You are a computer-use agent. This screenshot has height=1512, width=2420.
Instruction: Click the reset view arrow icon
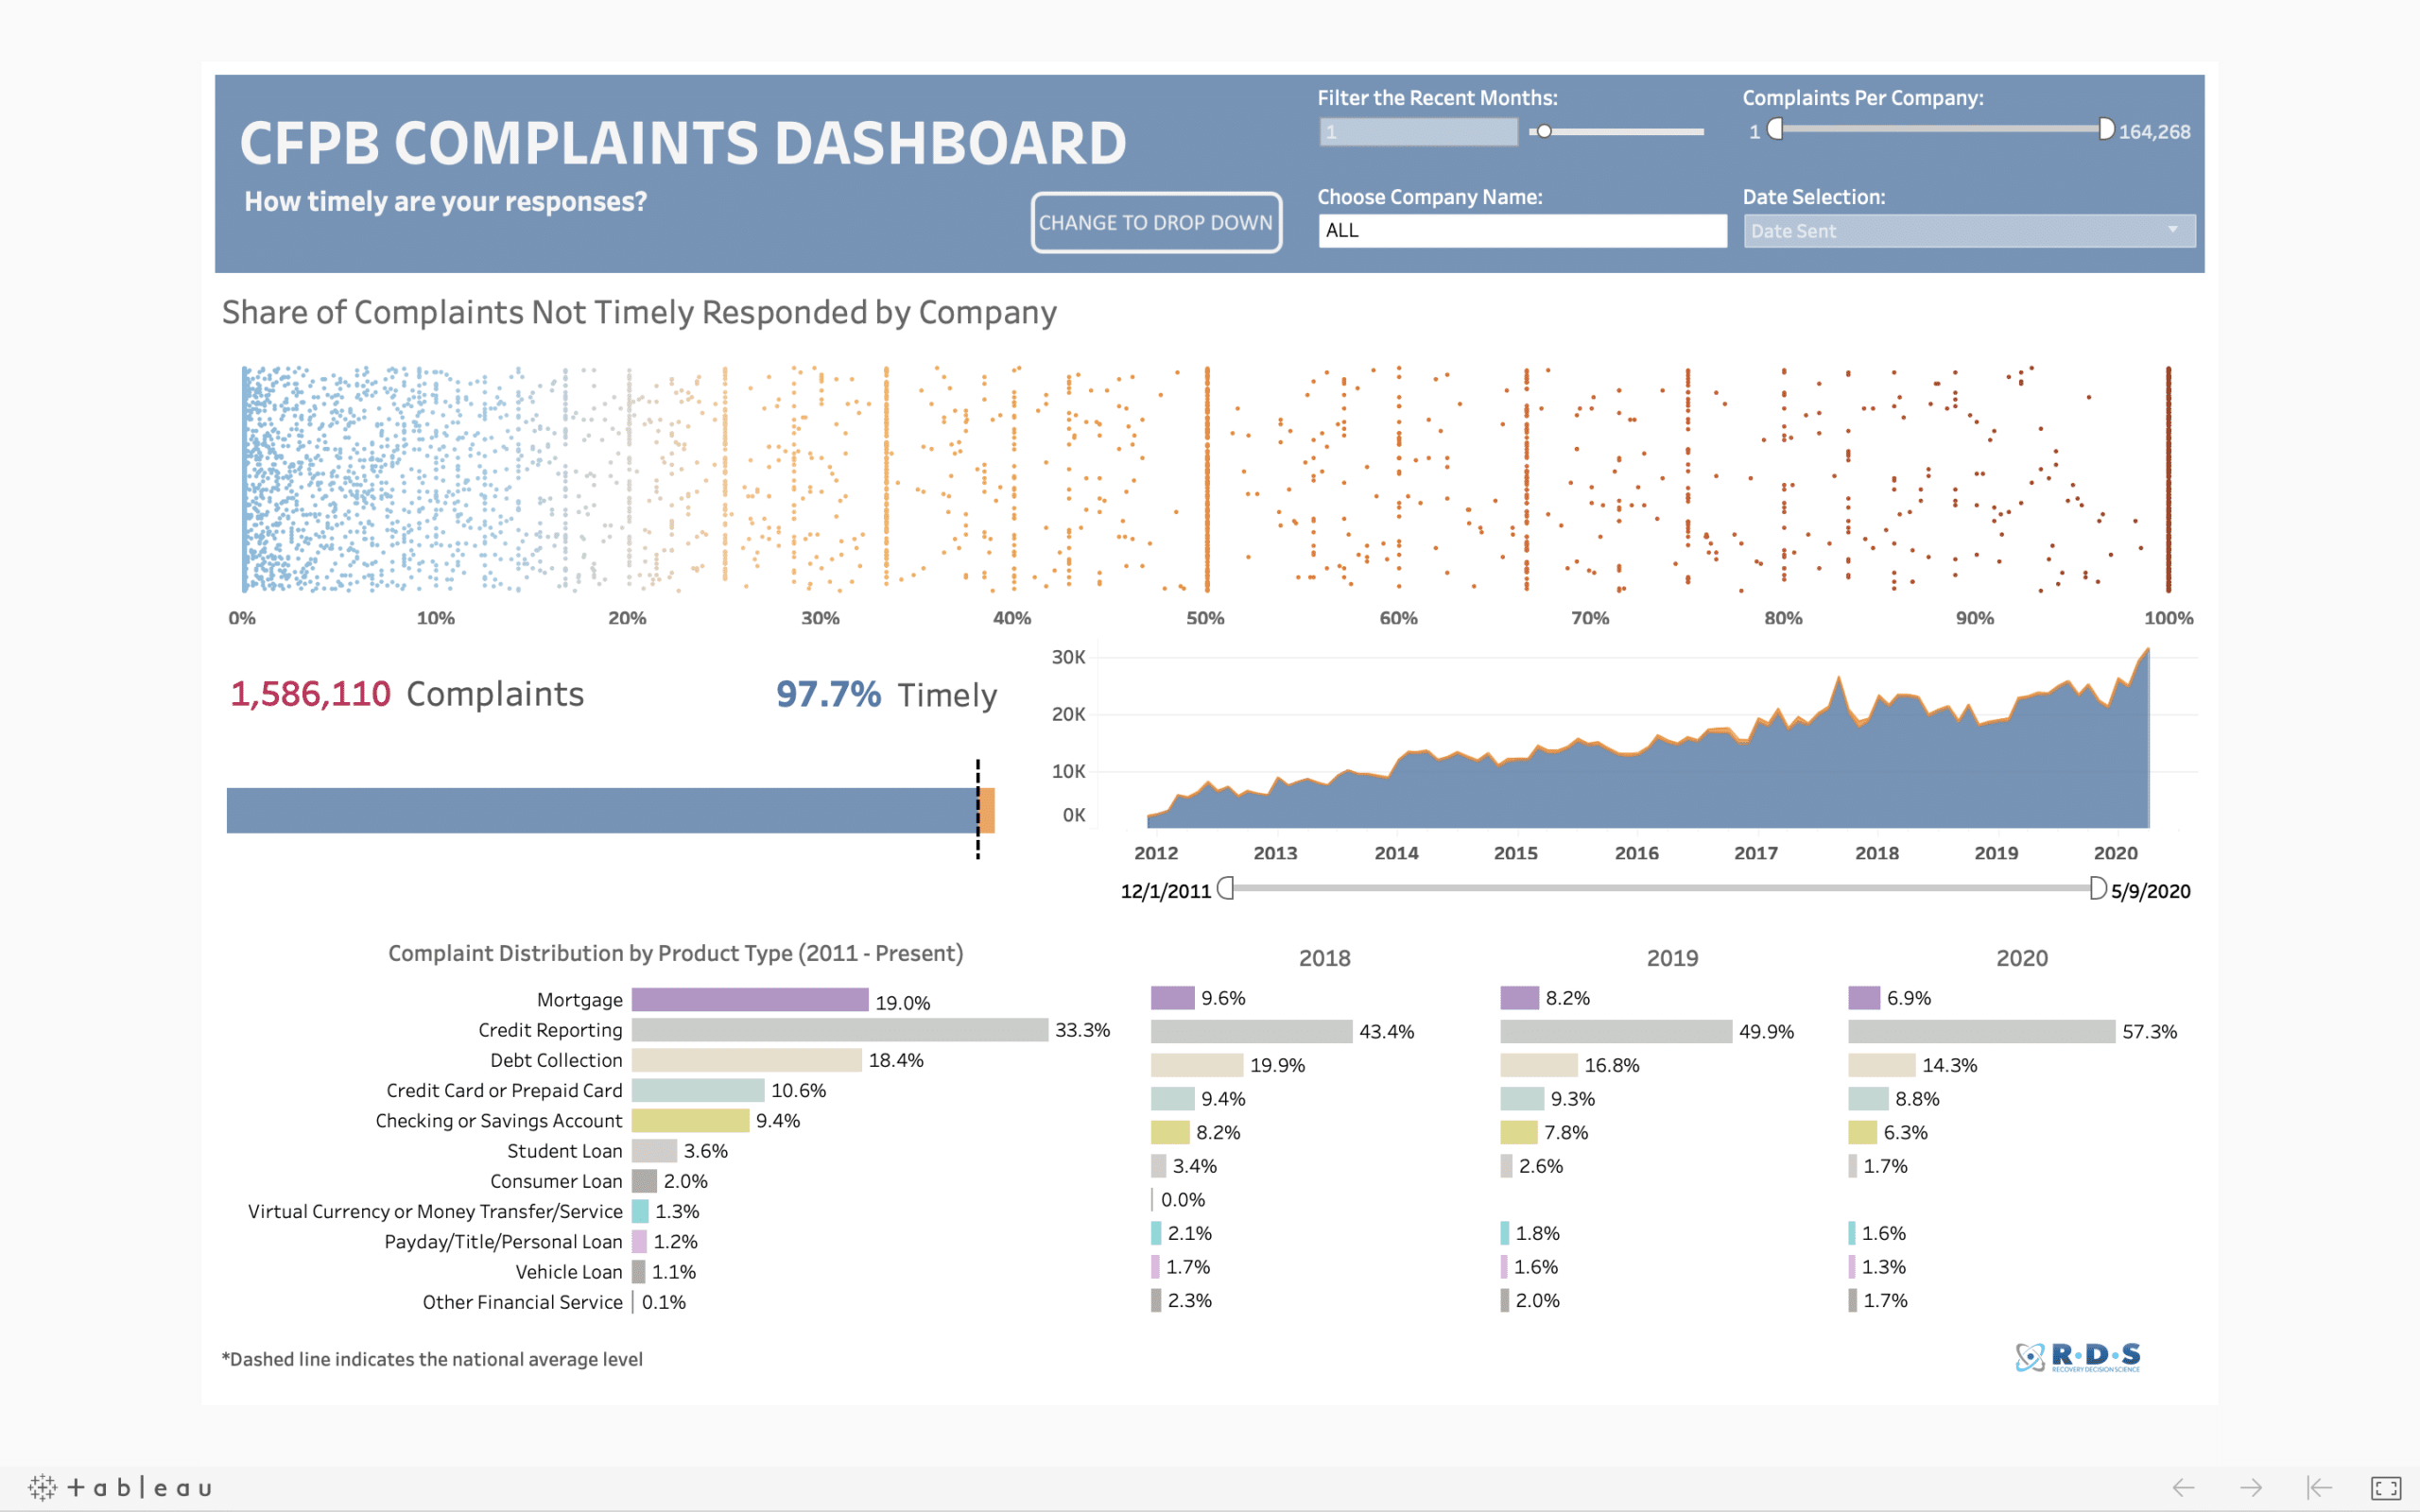pos(2318,1488)
